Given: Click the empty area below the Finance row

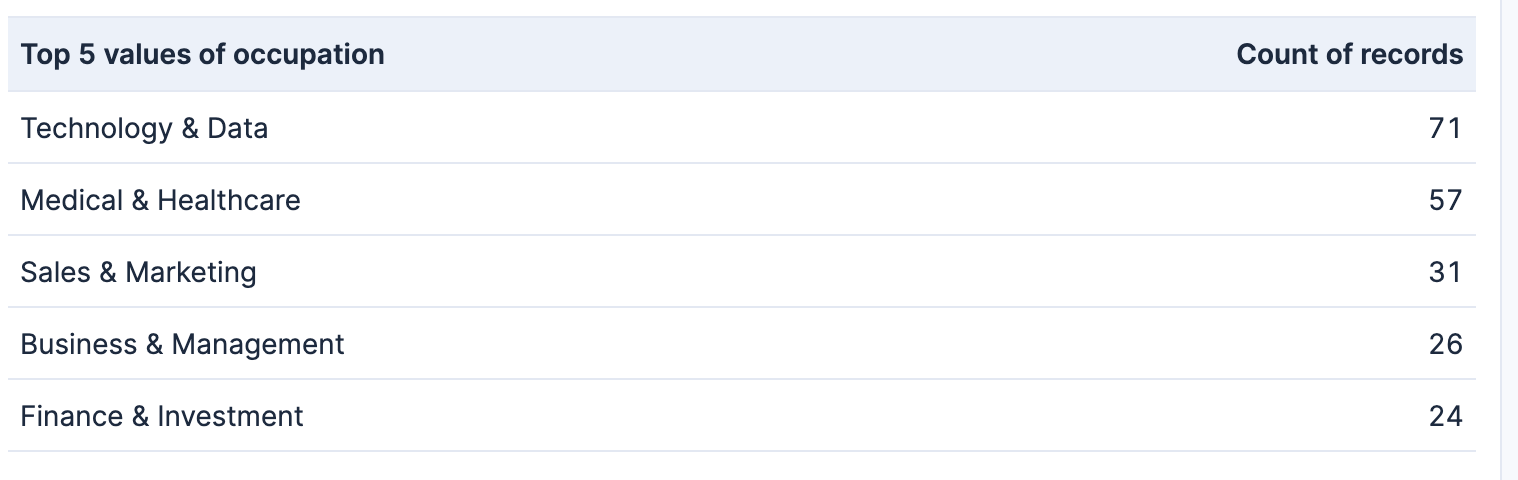Looking at the screenshot, I should coord(742,466).
